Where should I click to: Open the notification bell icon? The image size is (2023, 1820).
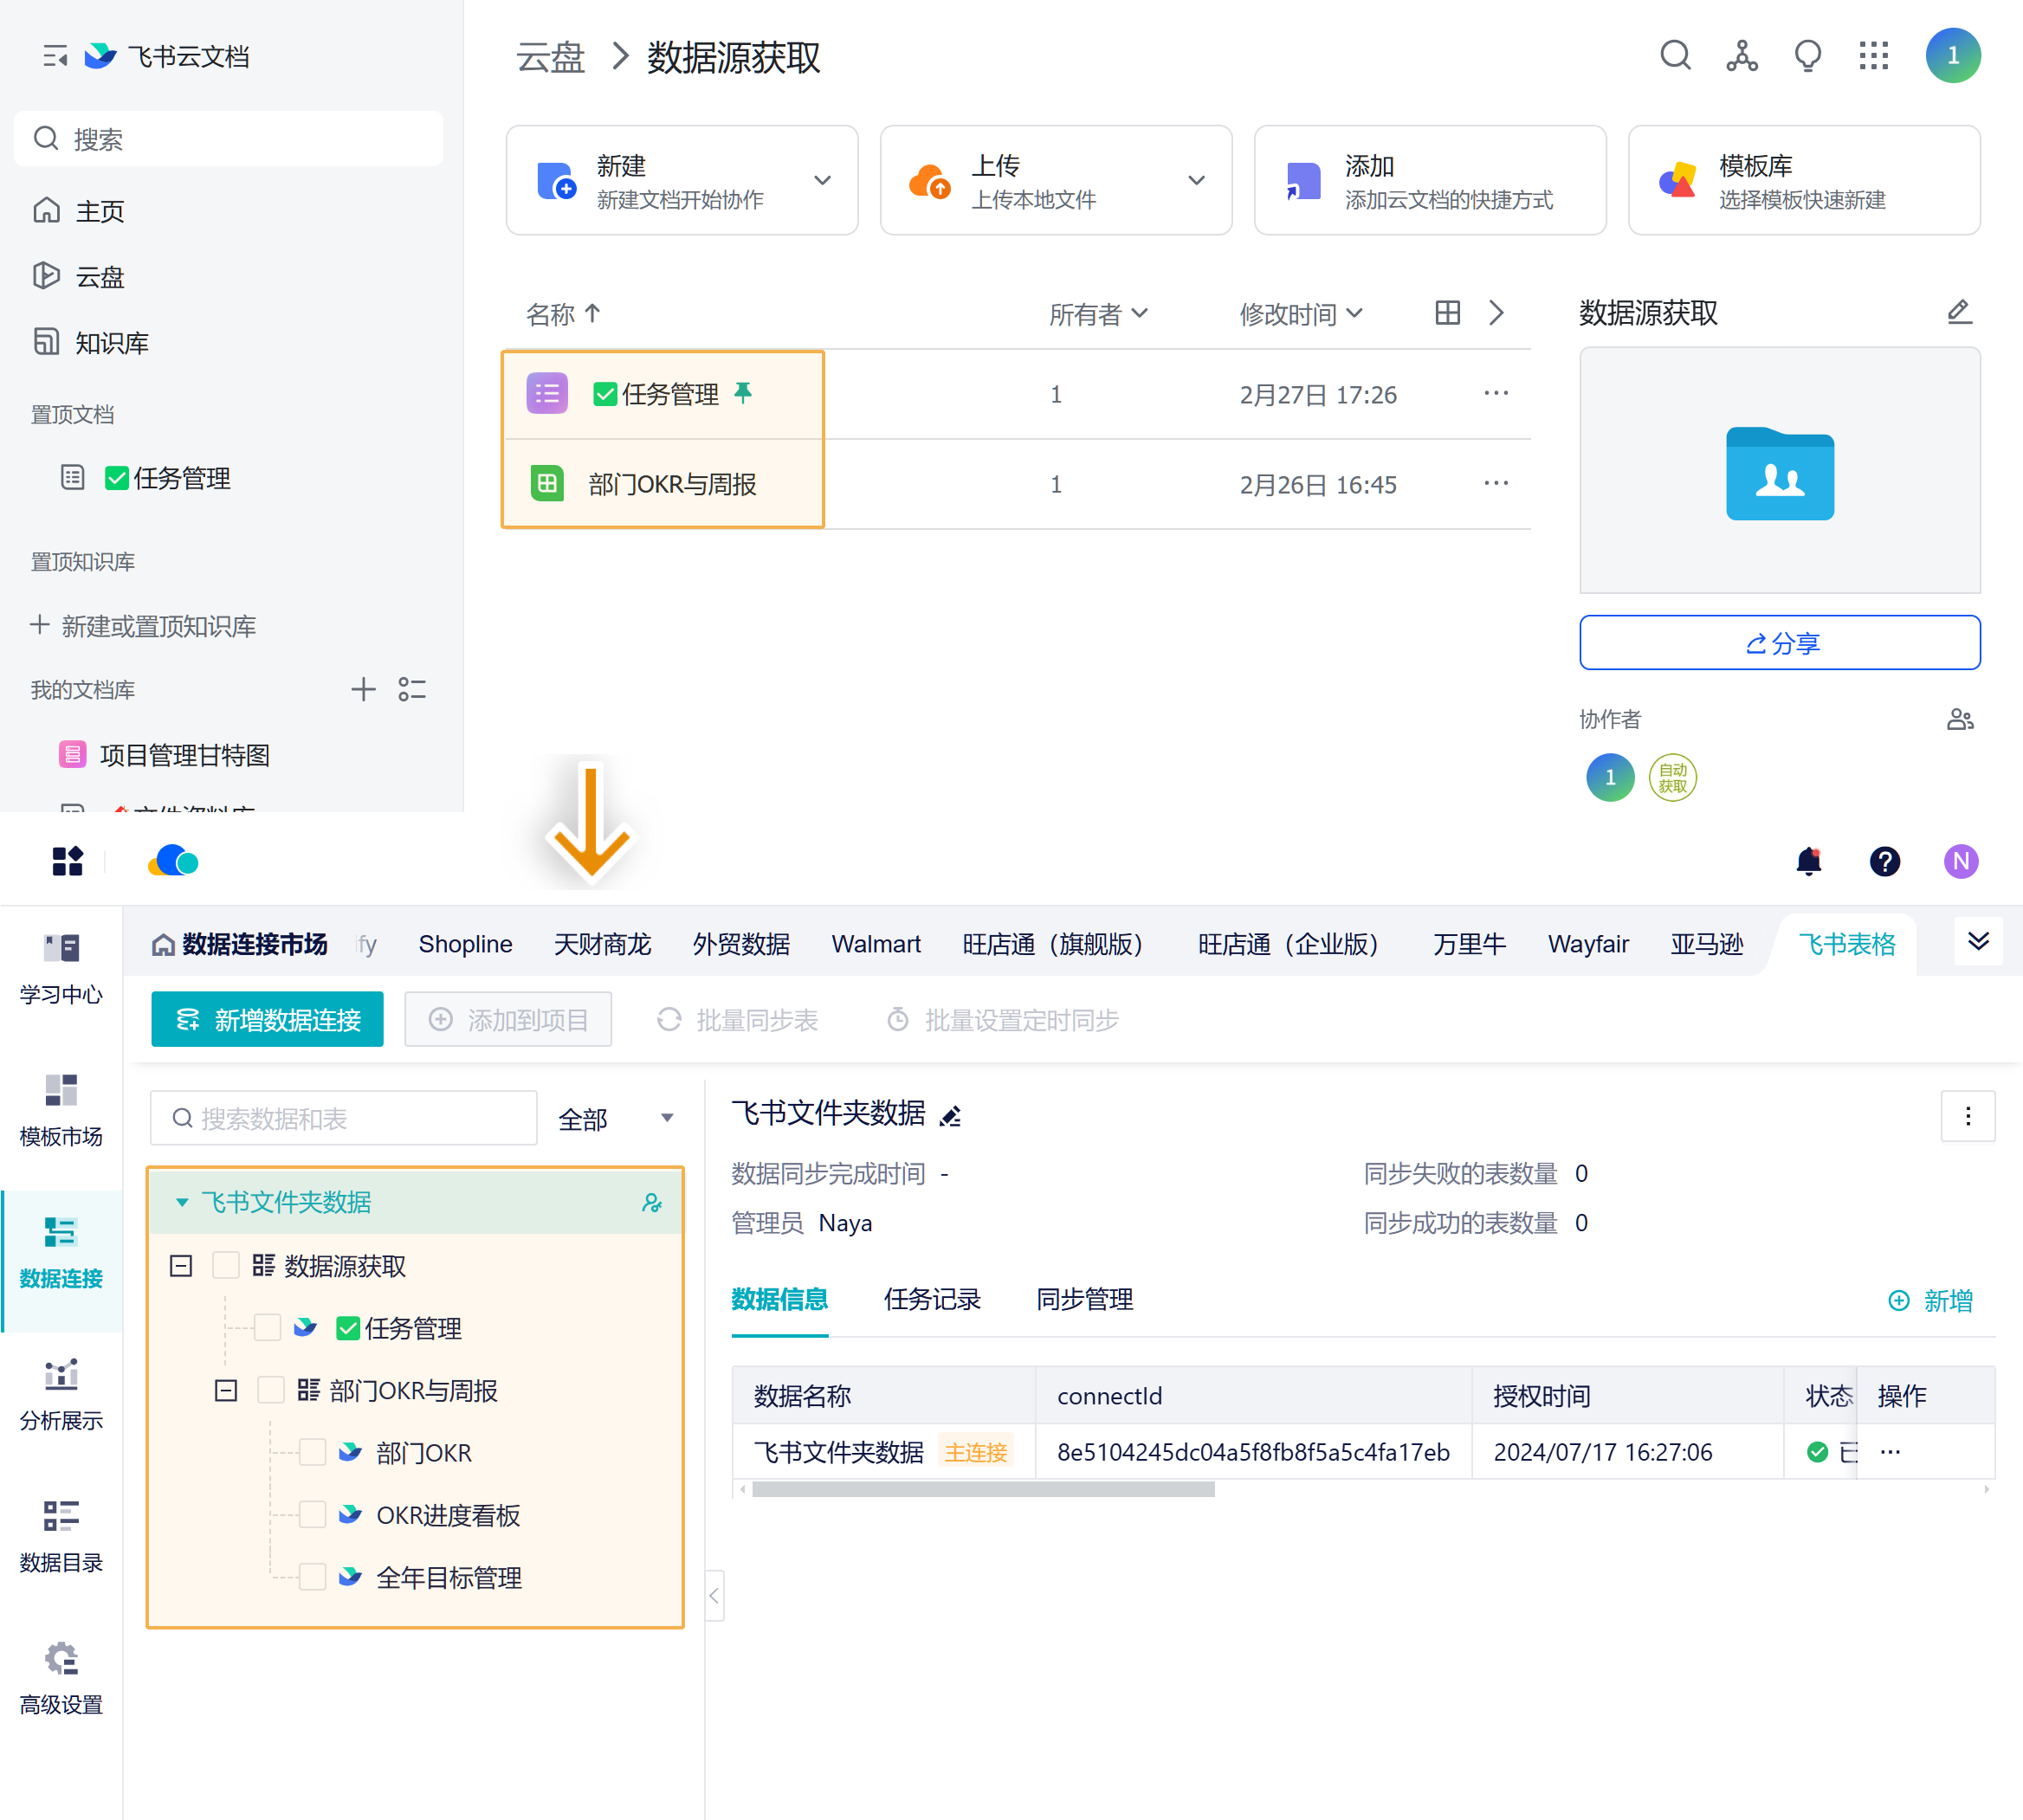point(1808,861)
